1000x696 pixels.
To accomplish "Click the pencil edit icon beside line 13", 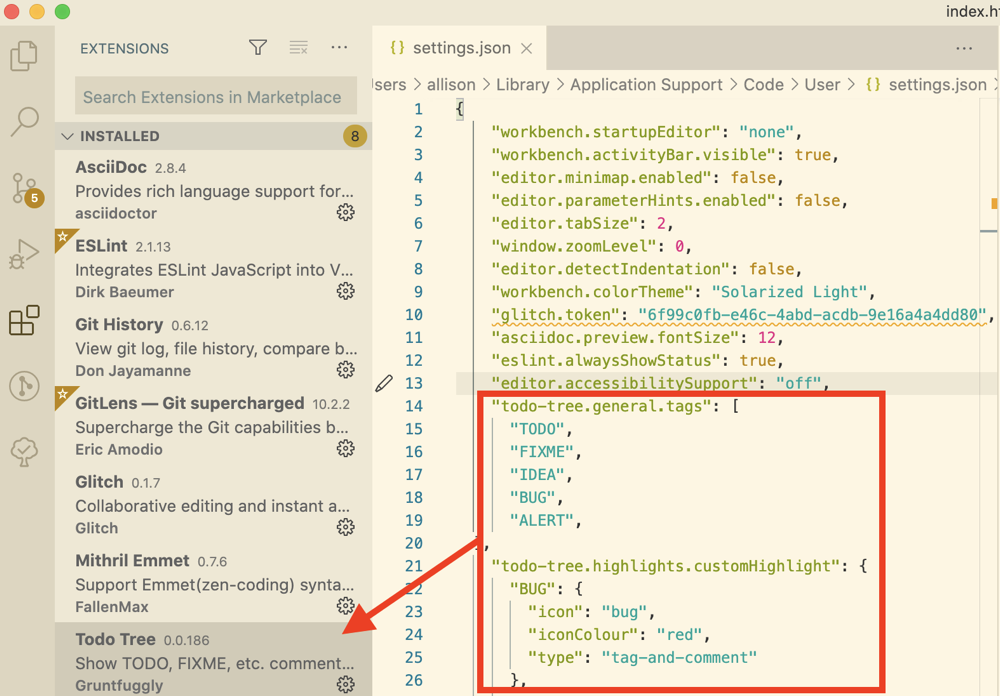I will tap(384, 383).
